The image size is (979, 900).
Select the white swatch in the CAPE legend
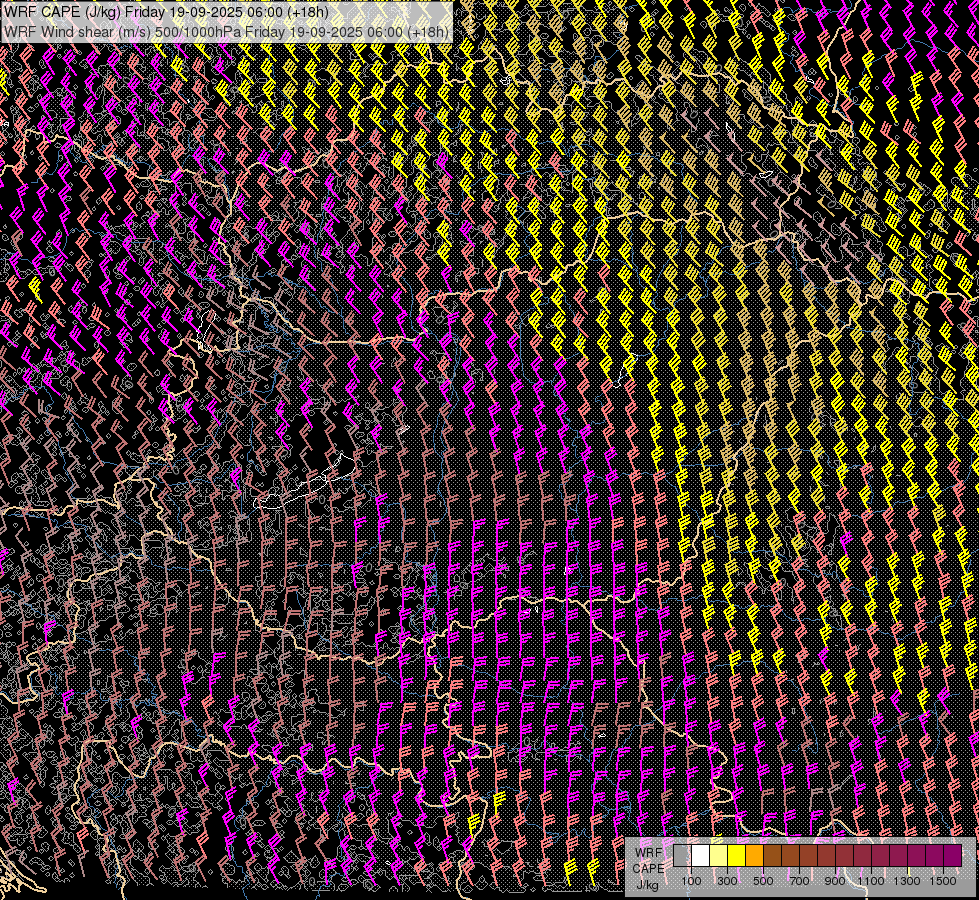700,855
